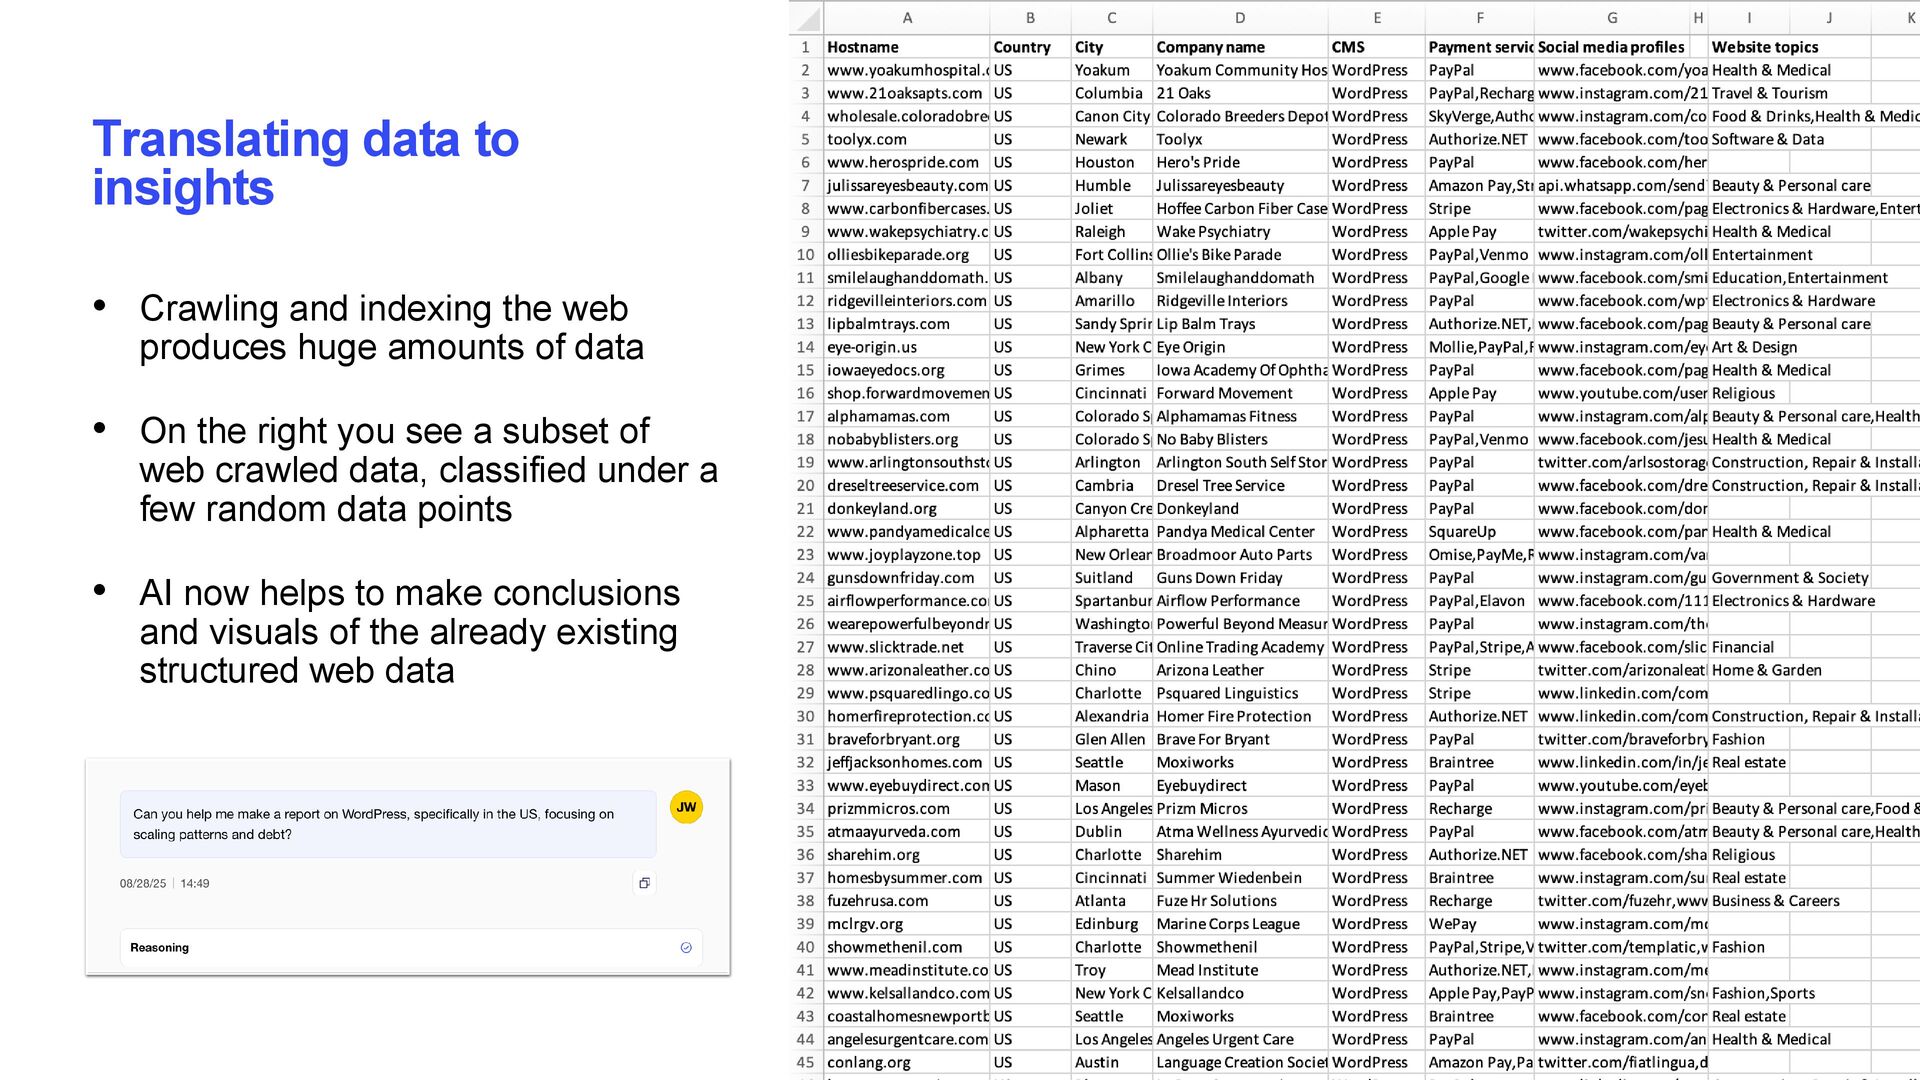Select row 1 header
Viewport: 1920px width, 1080px height.
click(x=805, y=47)
